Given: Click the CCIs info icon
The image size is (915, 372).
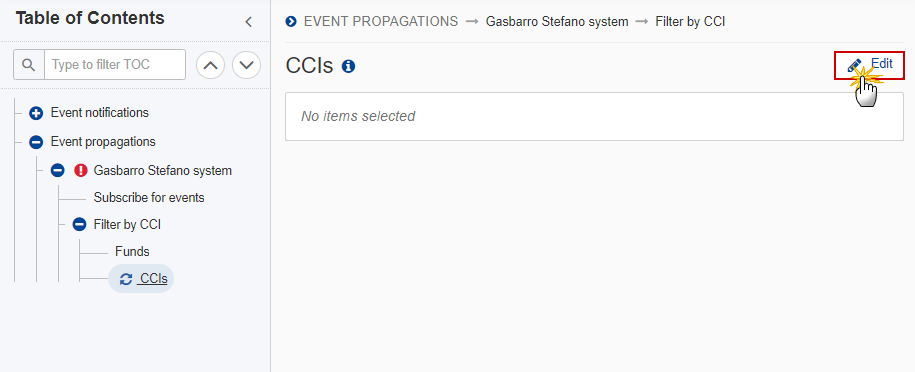Looking at the screenshot, I should tap(348, 67).
